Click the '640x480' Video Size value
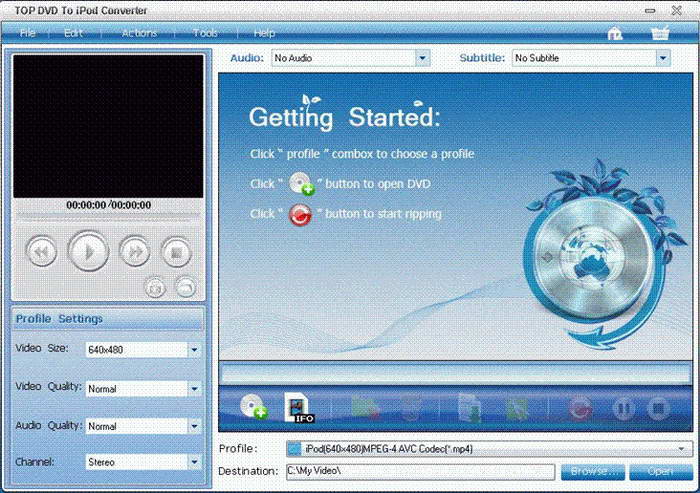This screenshot has height=493, width=700. coord(105,350)
